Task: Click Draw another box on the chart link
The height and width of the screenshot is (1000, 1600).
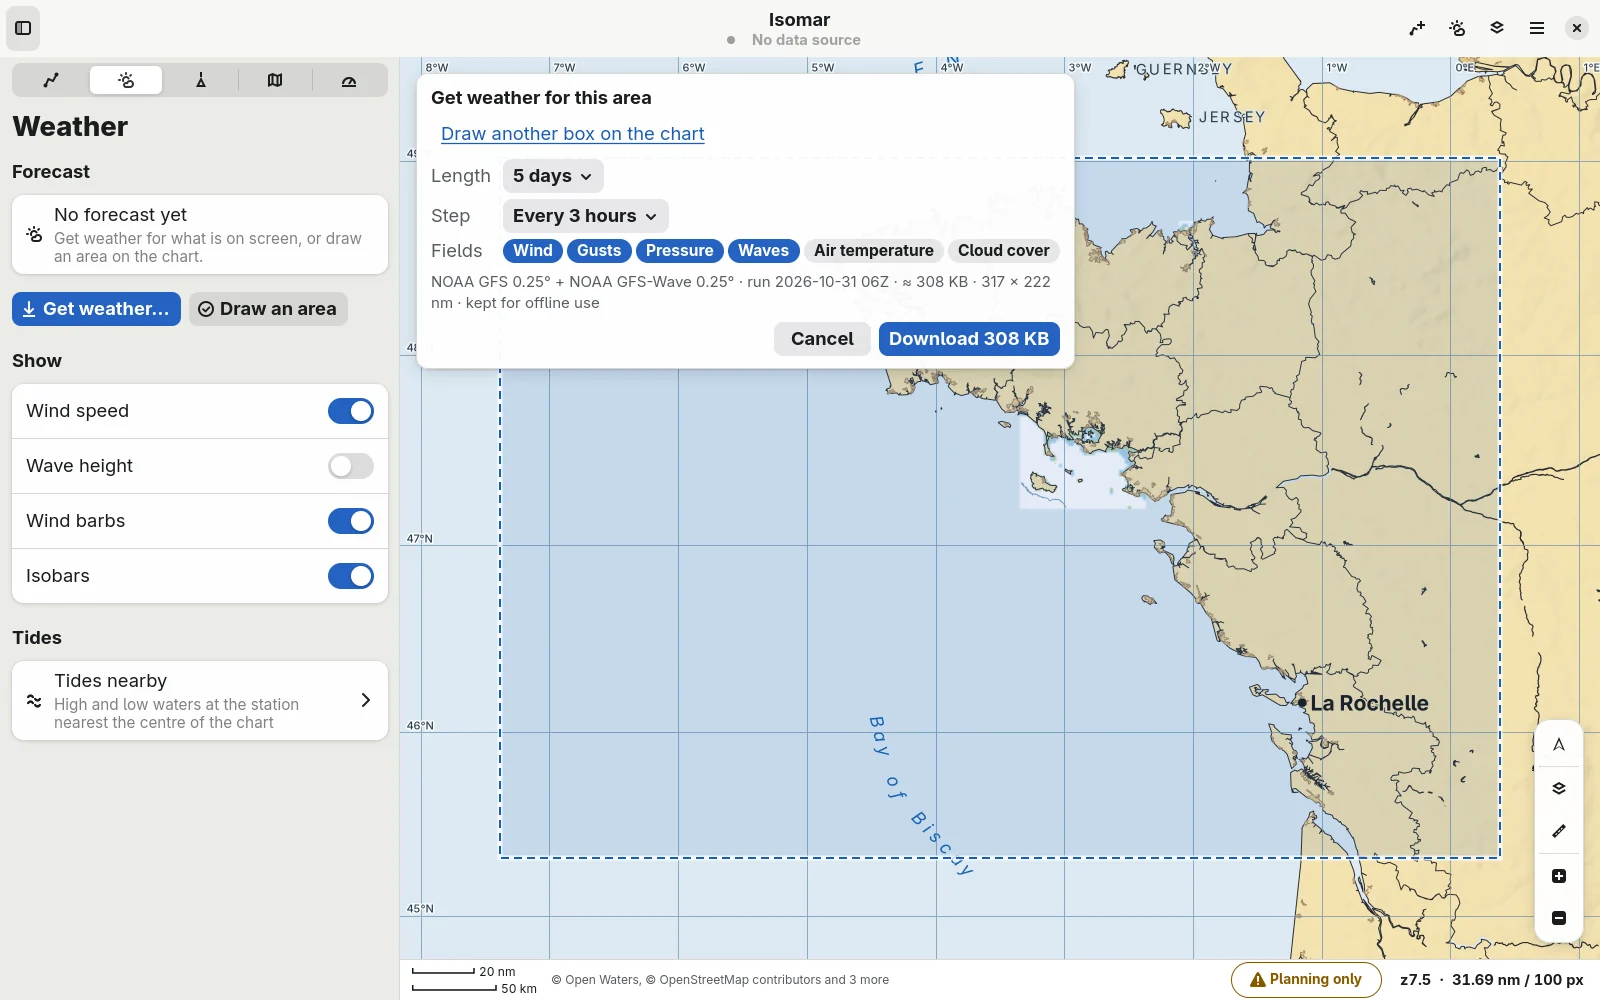Action: pyautogui.click(x=573, y=134)
